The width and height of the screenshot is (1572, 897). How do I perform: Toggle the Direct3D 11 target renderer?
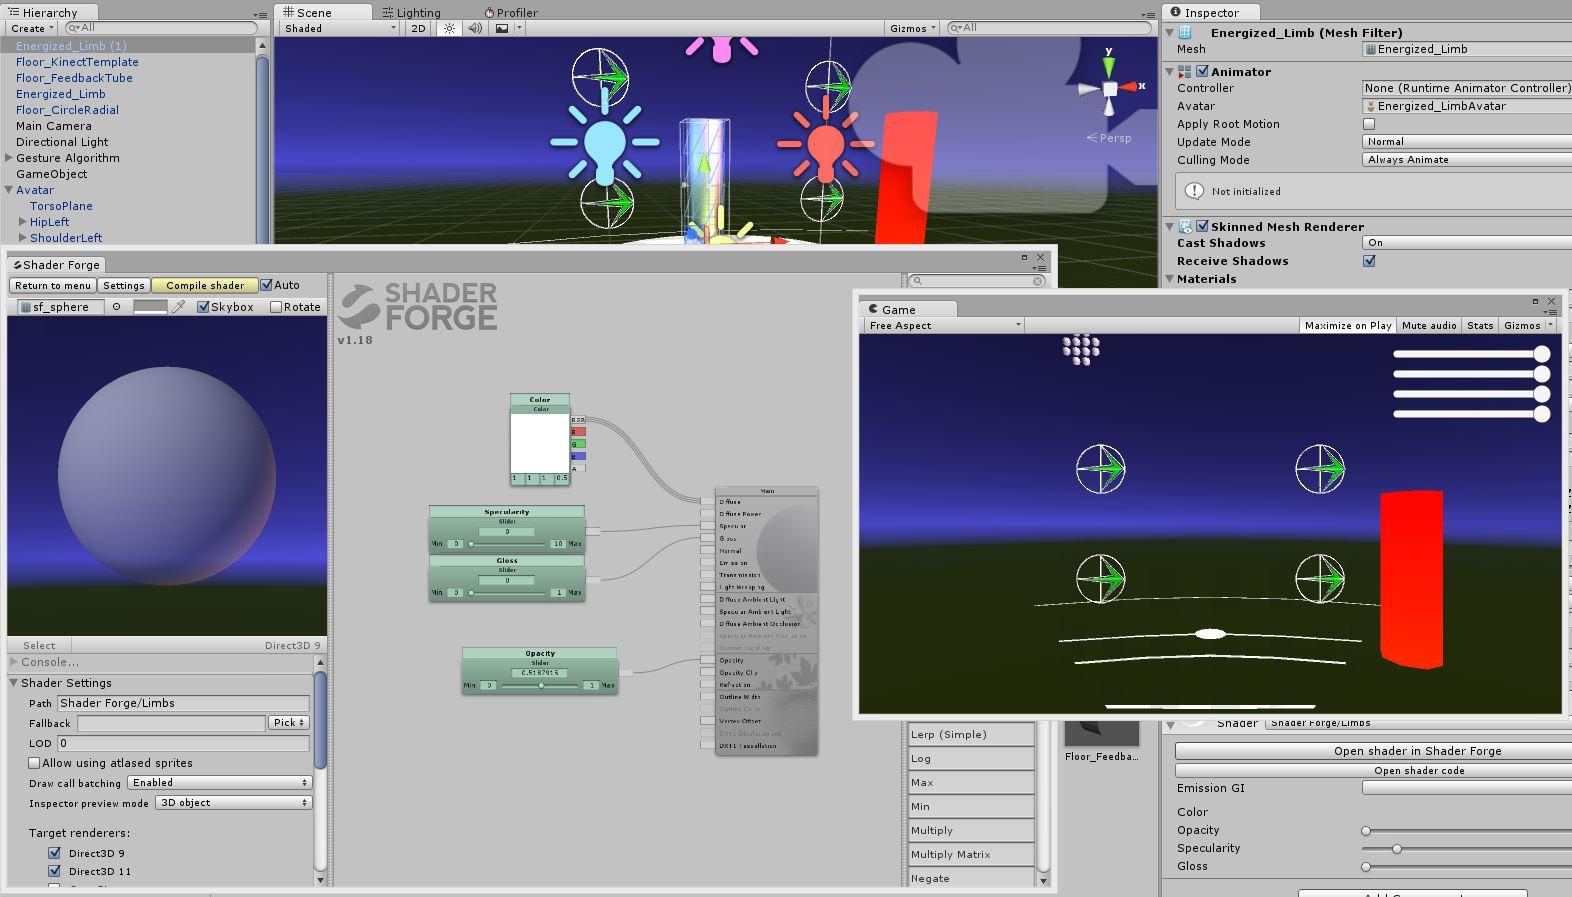tap(54, 871)
